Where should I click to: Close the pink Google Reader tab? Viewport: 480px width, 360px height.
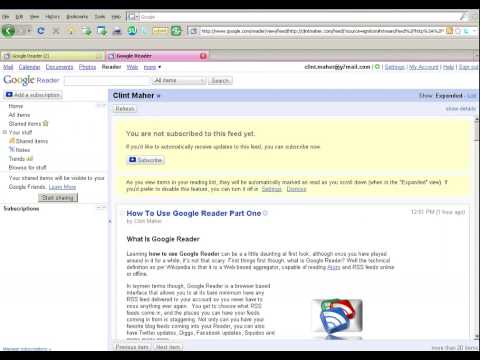[203, 56]
